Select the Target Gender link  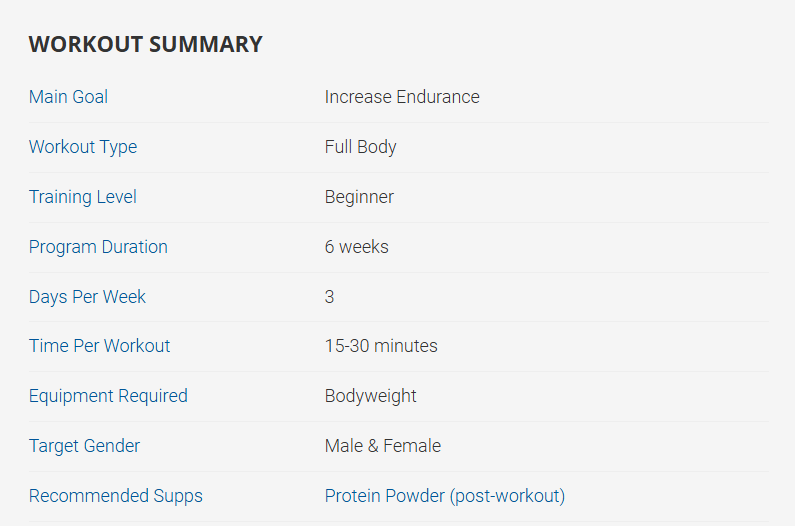coord(84,446)
